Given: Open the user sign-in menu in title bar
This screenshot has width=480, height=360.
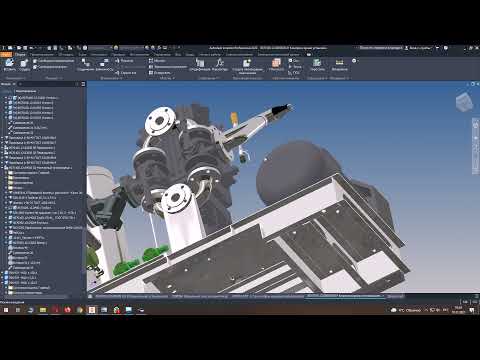Looking at the screenshot, I should point(420,48).
